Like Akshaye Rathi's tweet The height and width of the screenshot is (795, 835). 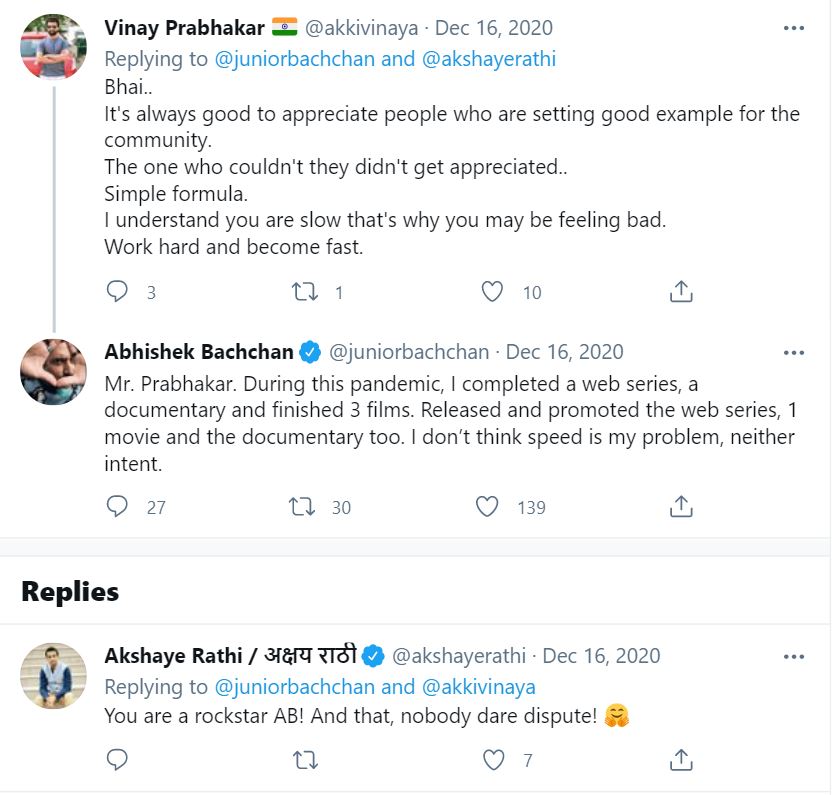[x=493, y=760]
